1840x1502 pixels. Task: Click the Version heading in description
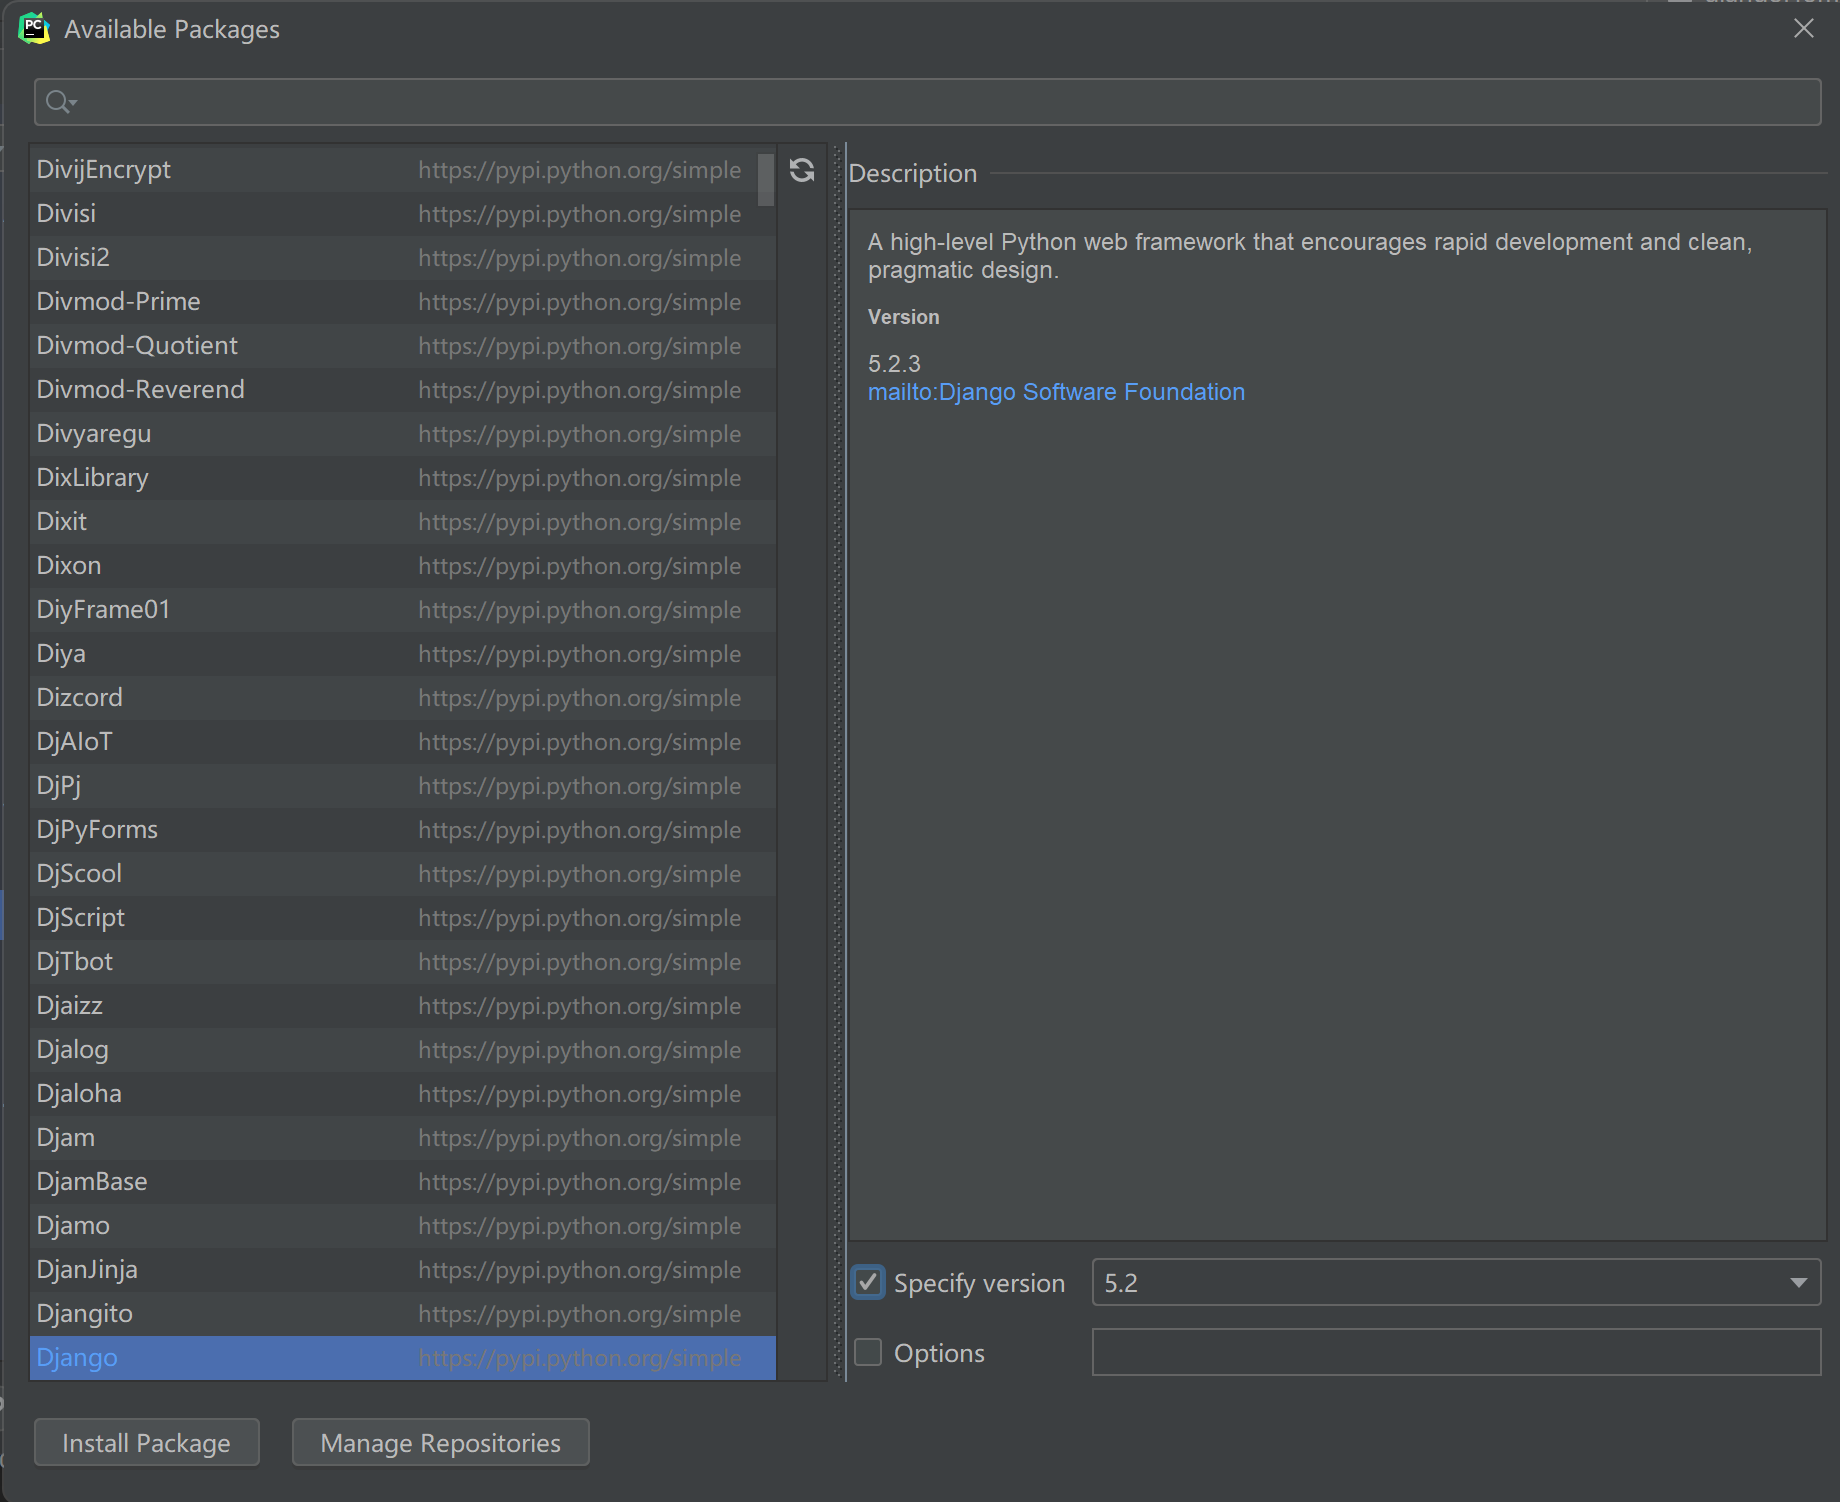(x=903, y=317)
